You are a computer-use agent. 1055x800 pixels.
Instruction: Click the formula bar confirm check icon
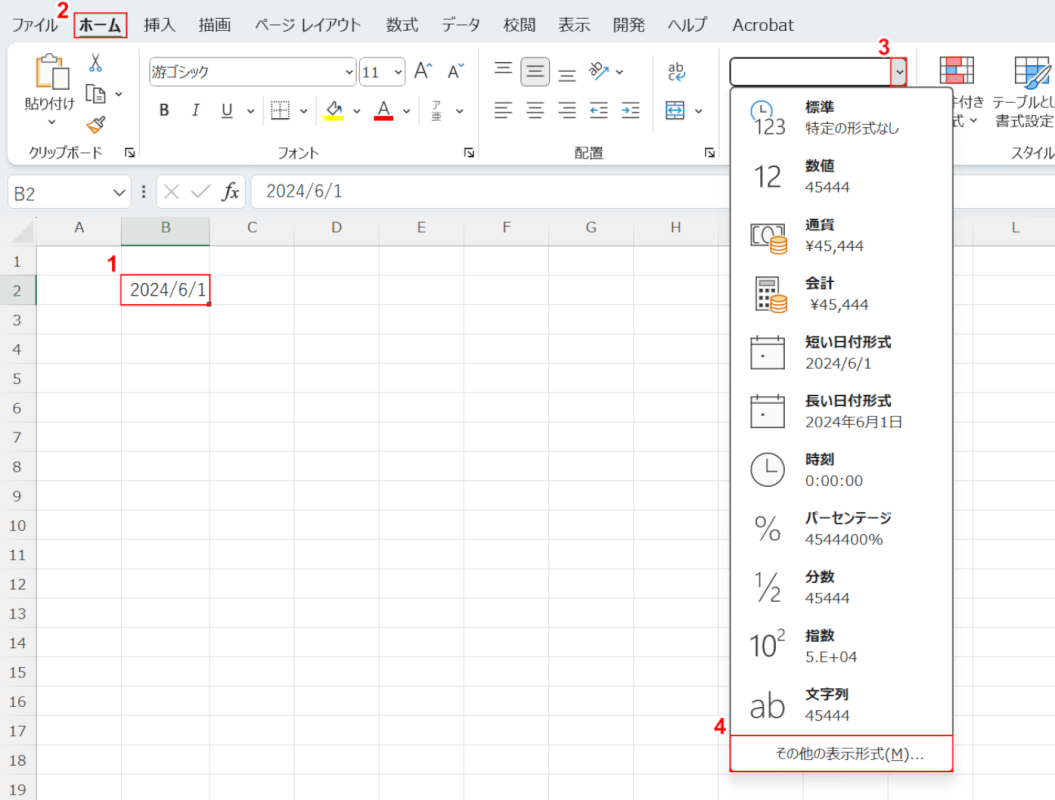click(201, 192)
